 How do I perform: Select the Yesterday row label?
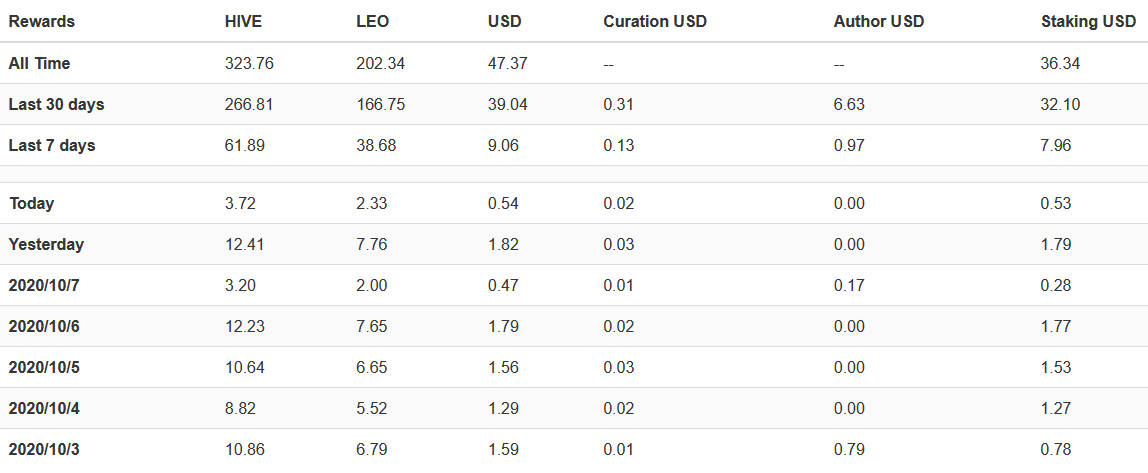pos(46,245)
